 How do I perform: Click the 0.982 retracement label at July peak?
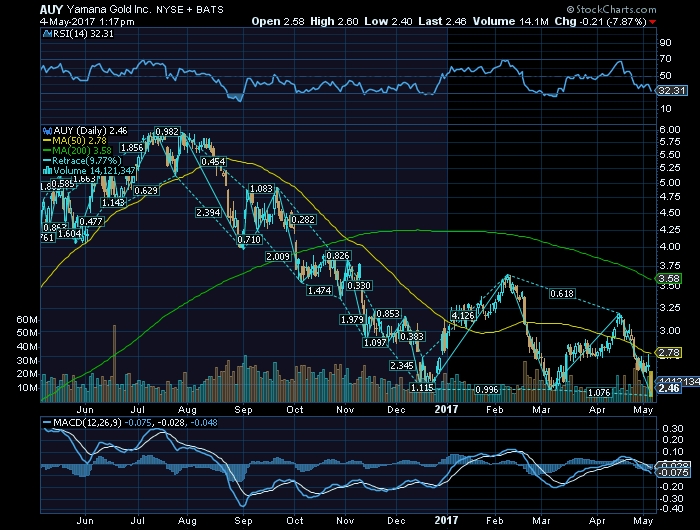[167, 132]
